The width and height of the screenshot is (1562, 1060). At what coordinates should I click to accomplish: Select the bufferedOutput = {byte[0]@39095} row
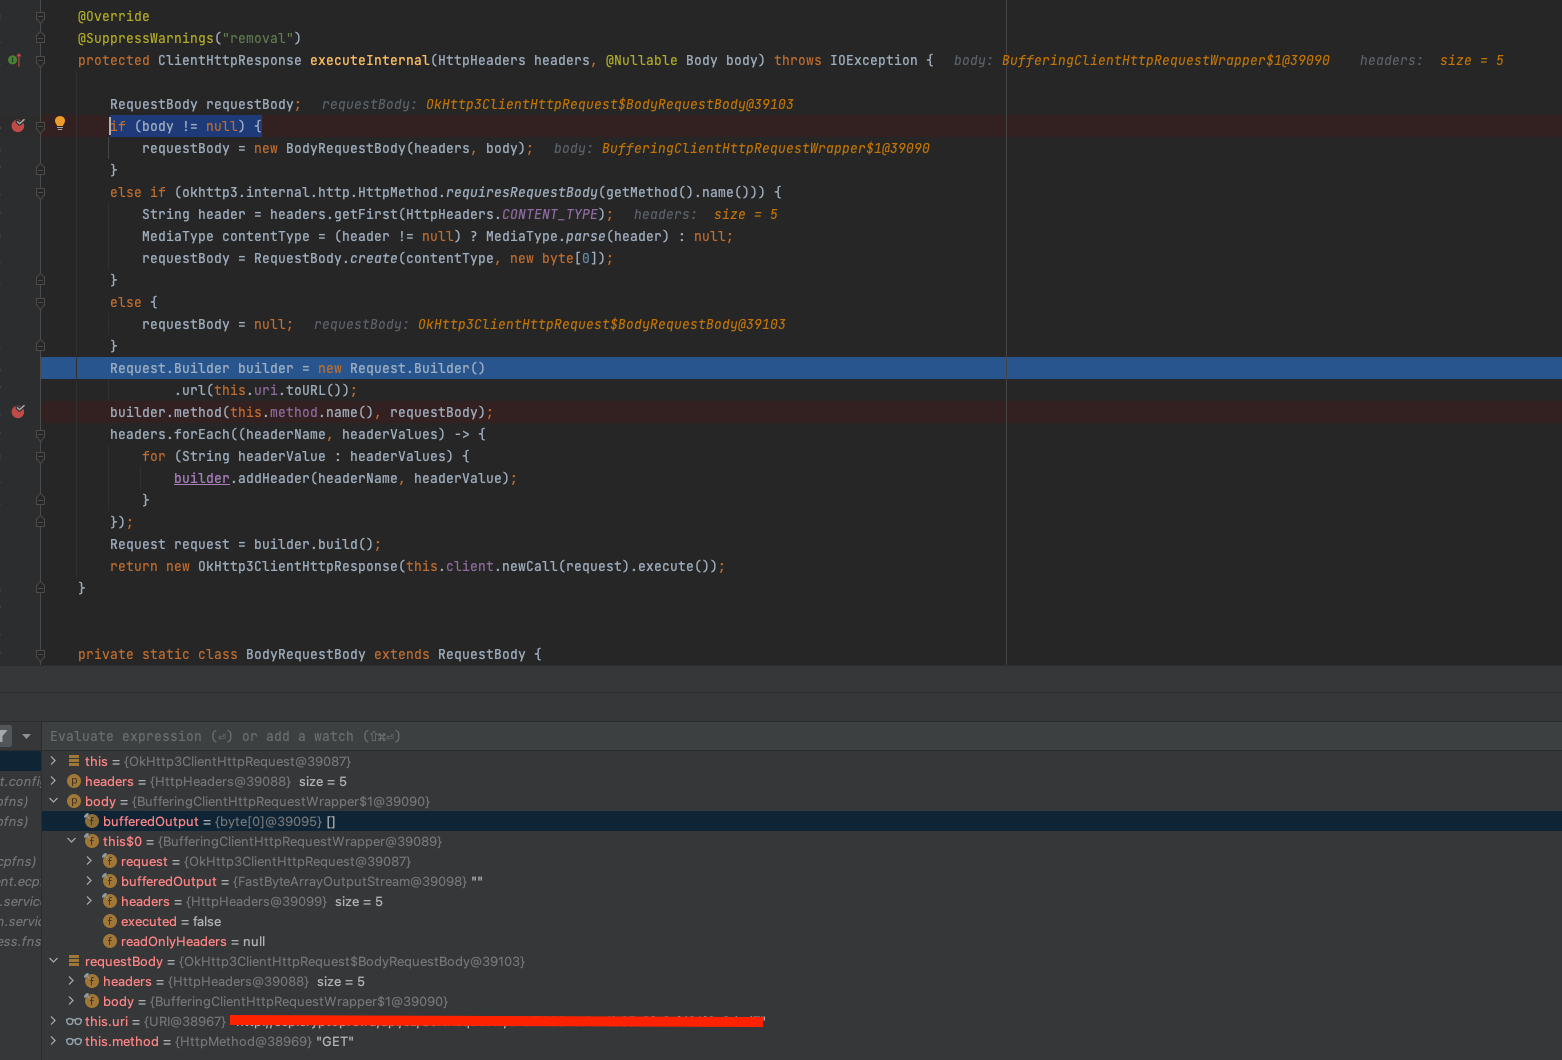pos(800,821)
